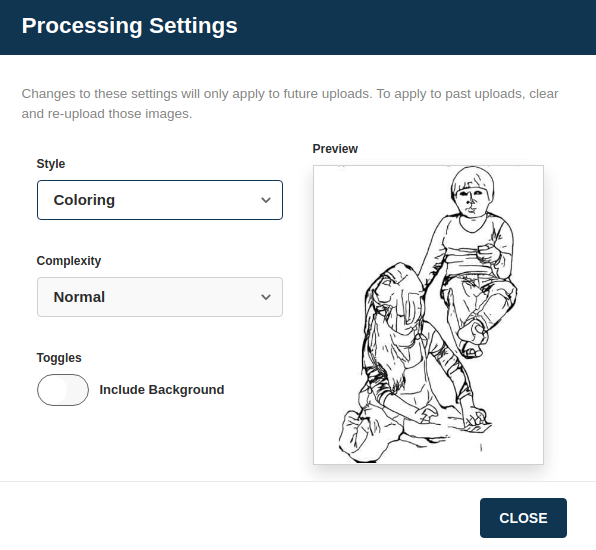Click the dark blue dialog header bar
This screenshot has width=596, height=550.
[298, 27]
